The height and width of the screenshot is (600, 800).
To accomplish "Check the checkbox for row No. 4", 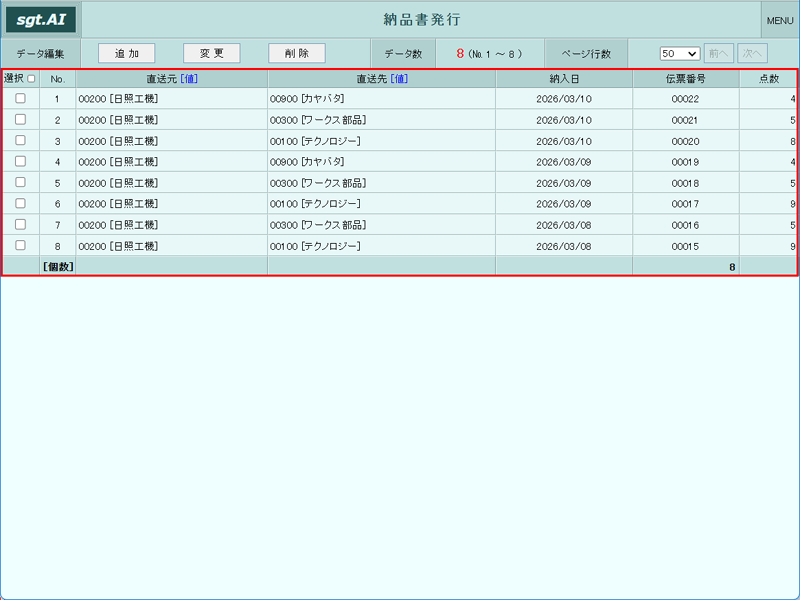I will [x=20, y=161].
